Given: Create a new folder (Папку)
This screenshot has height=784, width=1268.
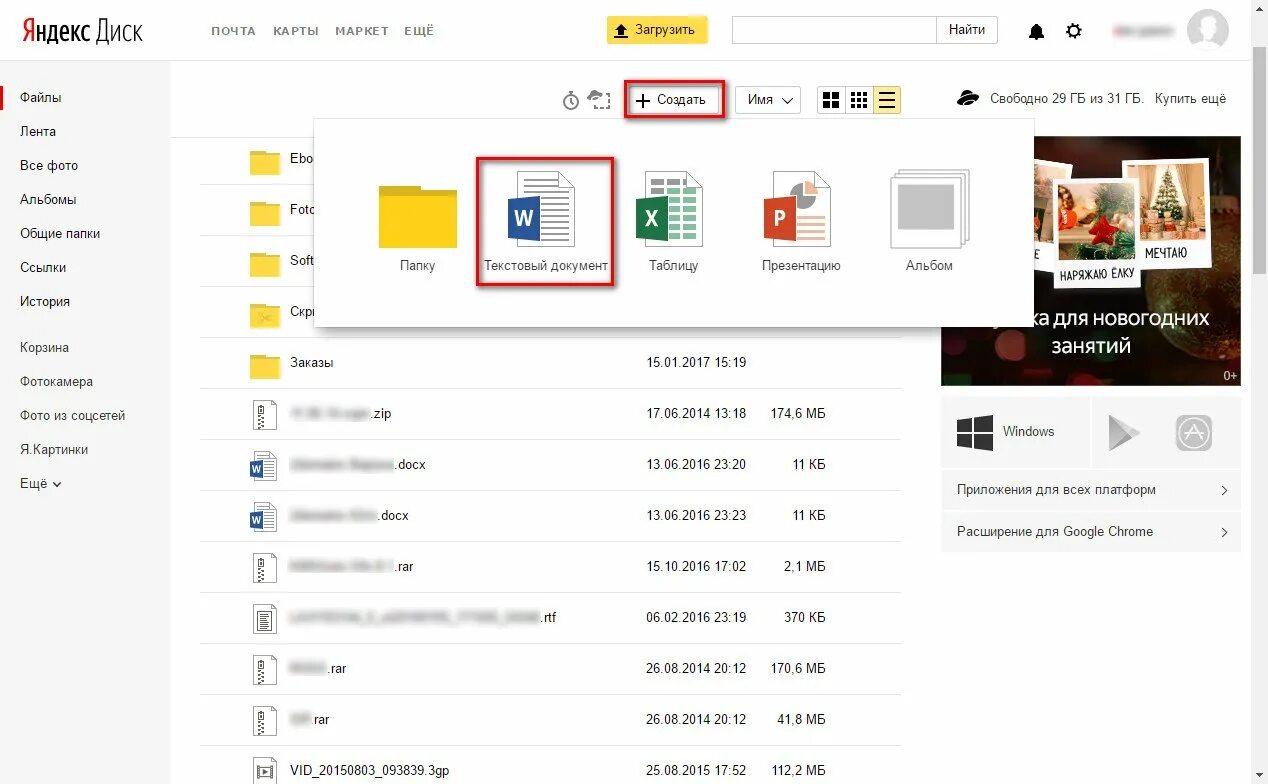Looking at the screenshot, I should [417, 229].
